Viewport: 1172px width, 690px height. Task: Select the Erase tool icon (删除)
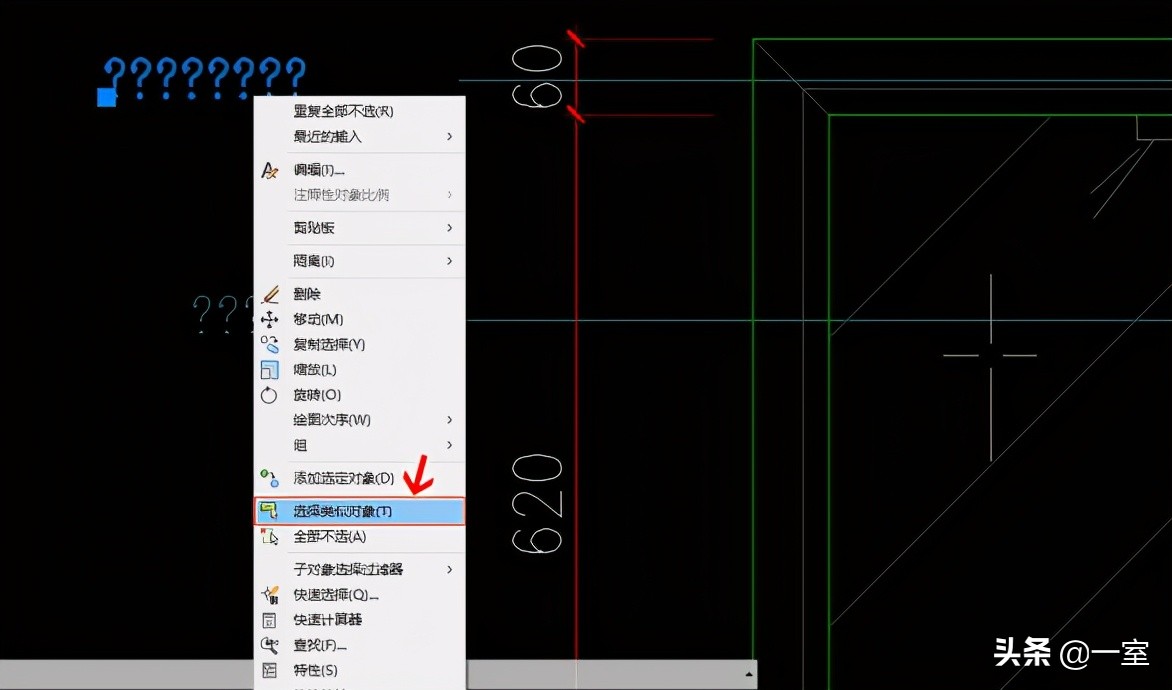tap(268, 294)
